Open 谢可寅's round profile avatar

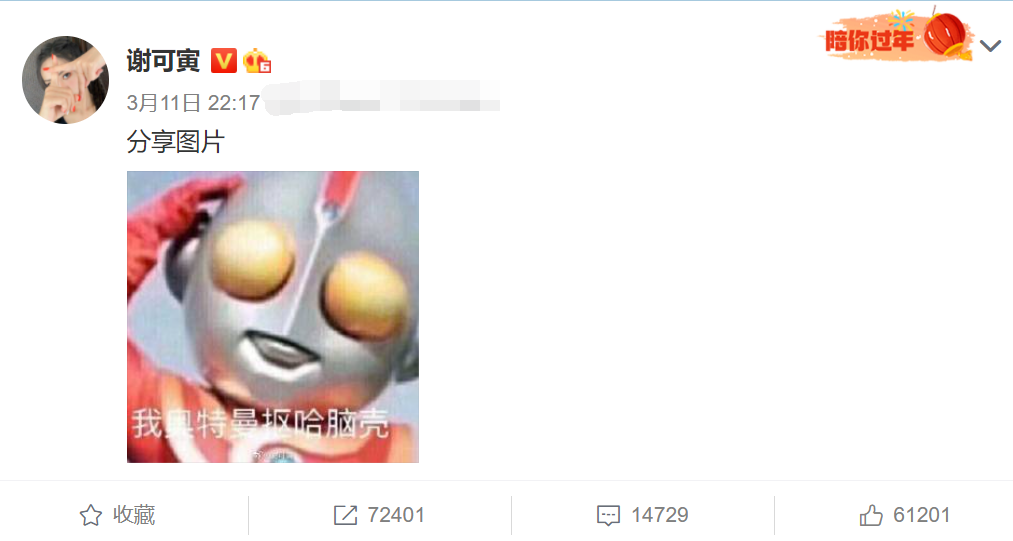(x=65, y=80)
